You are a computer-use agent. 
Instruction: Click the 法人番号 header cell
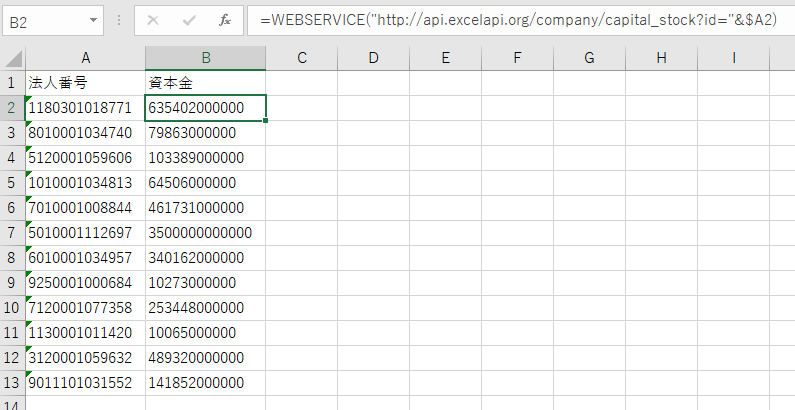click(85, 83)
